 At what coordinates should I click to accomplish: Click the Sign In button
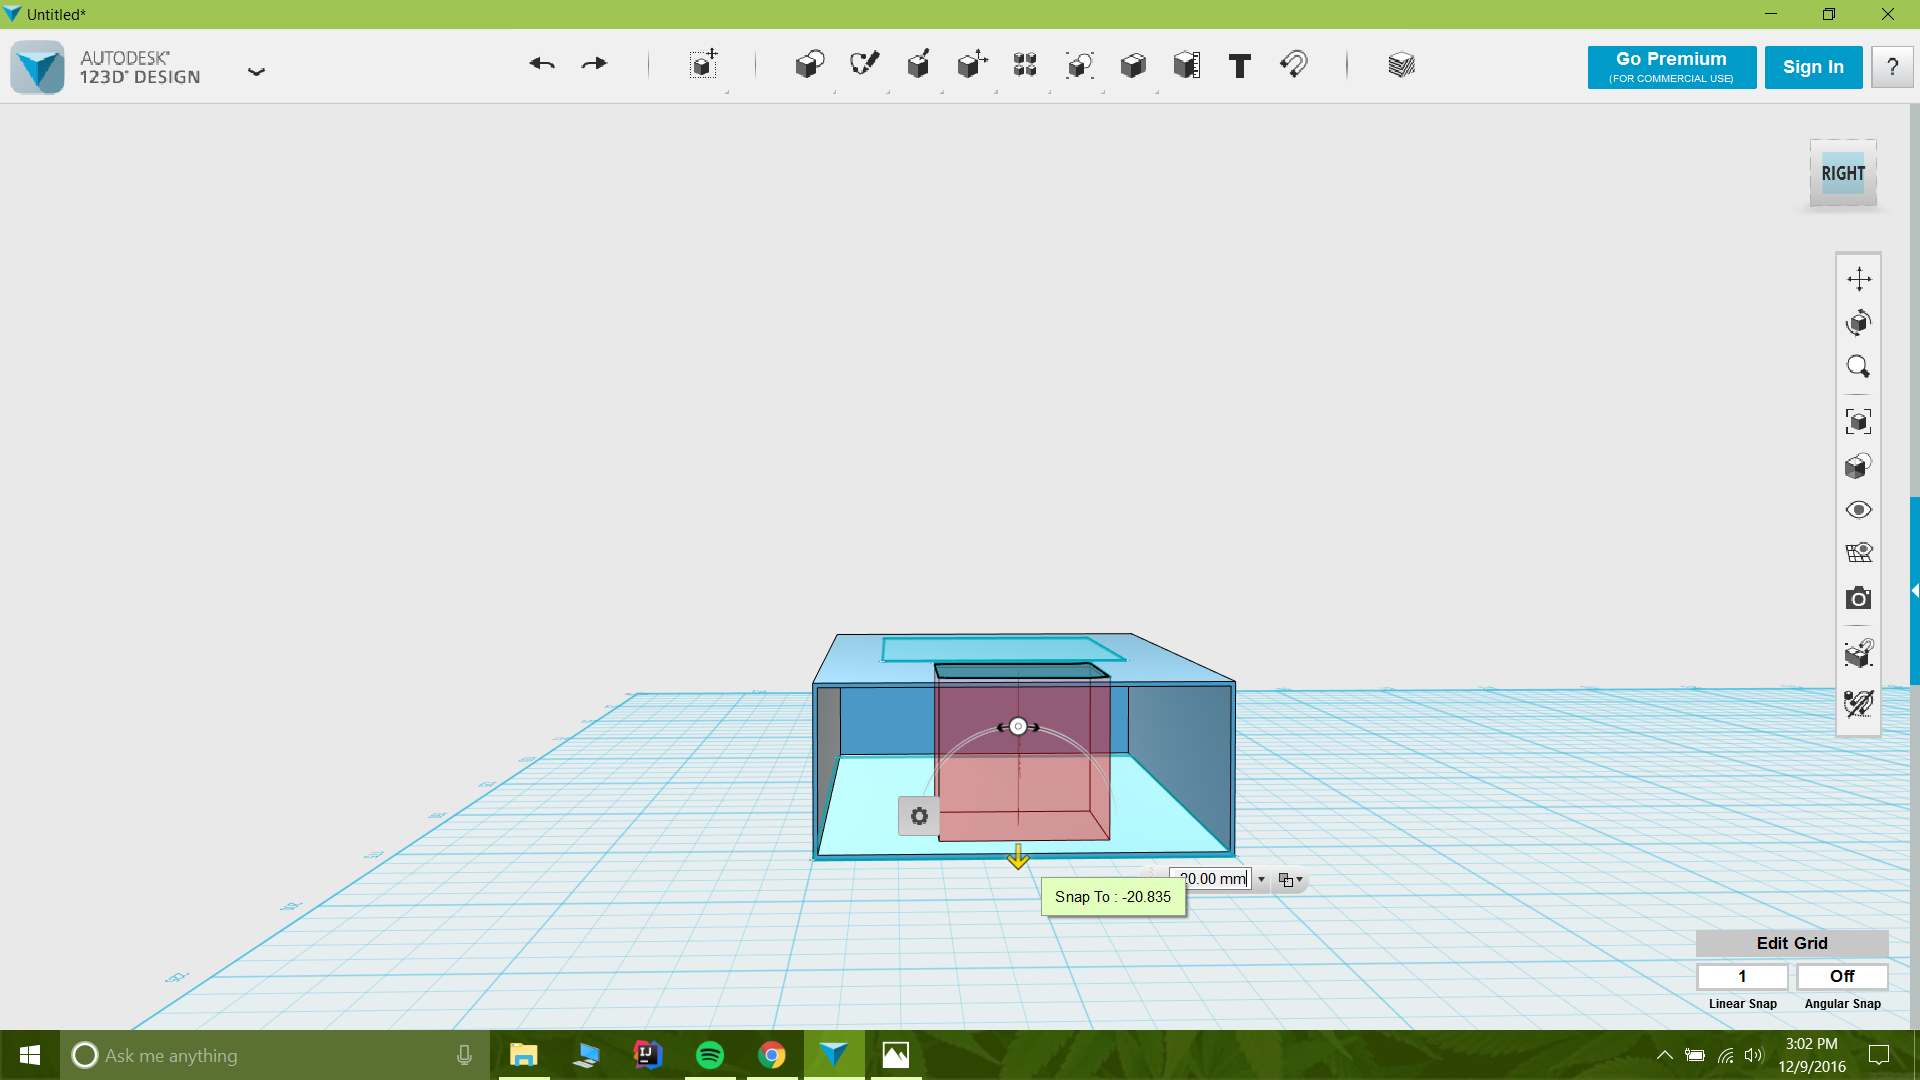click(1813, 67)
